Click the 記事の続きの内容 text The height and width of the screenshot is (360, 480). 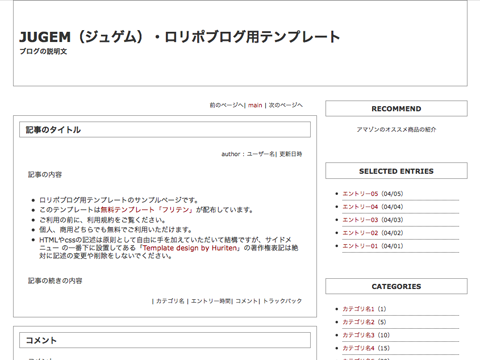click(55, 281)
